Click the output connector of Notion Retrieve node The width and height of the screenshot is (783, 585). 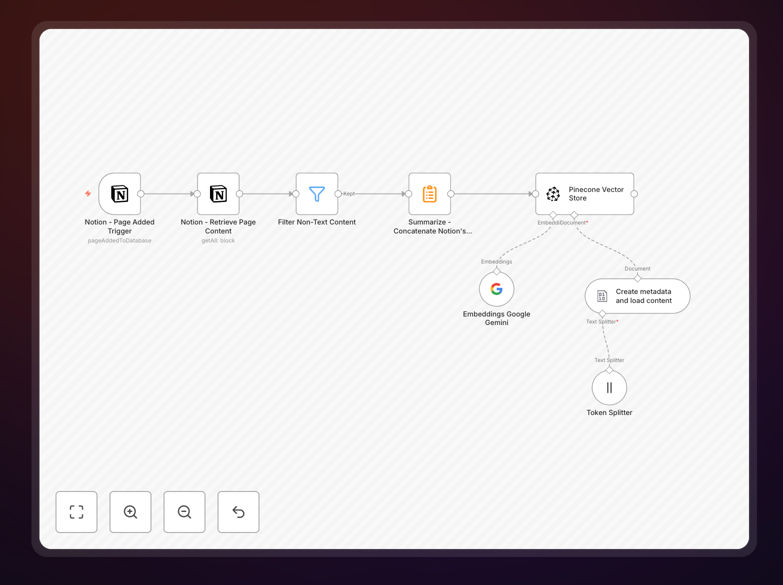240,194
